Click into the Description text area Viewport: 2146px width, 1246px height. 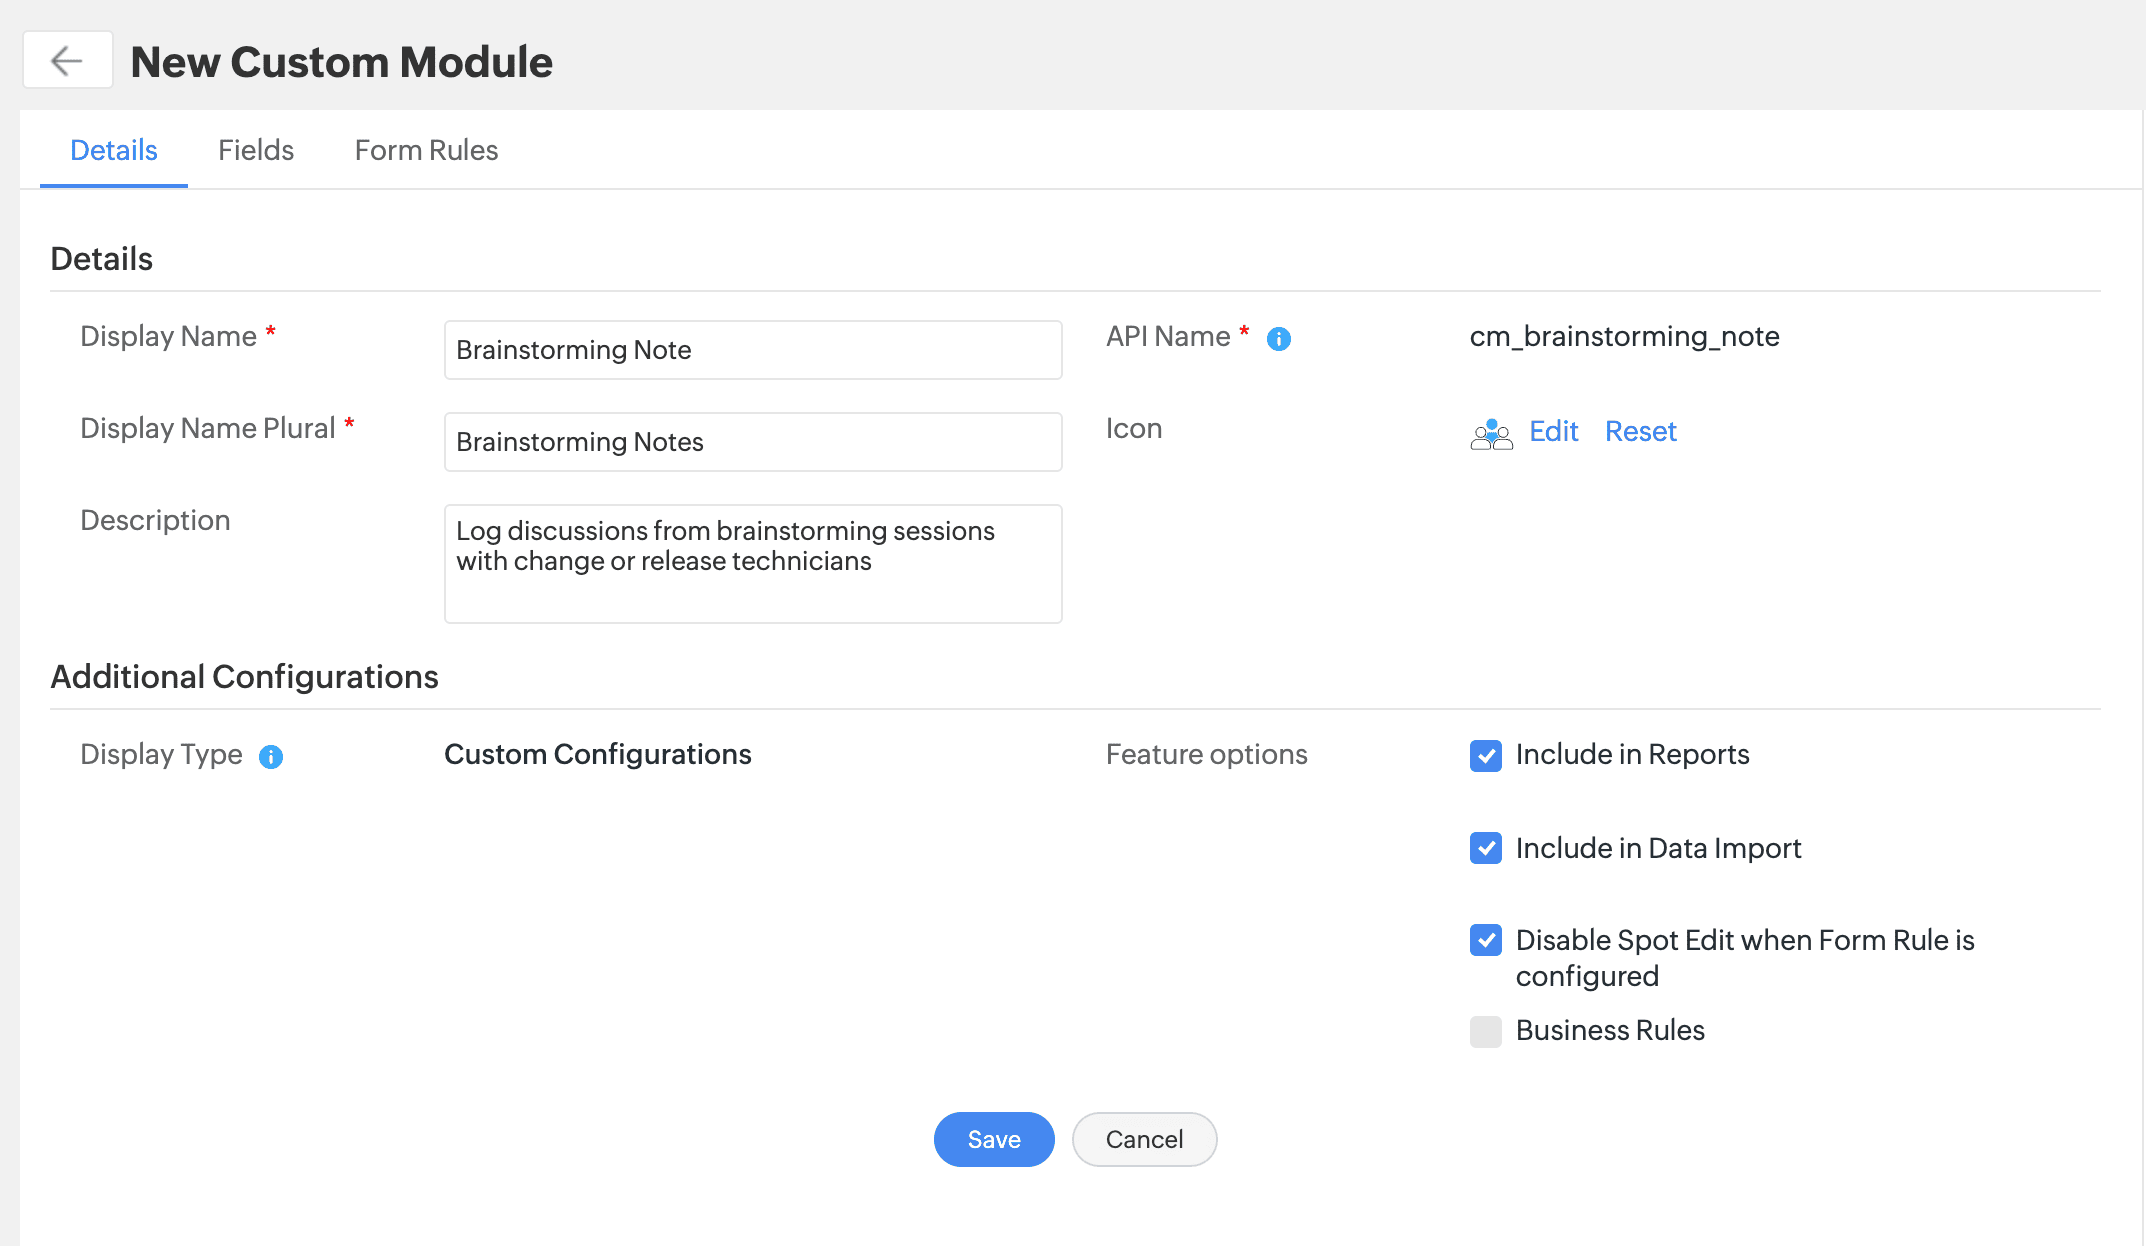[x=752, y=564]
